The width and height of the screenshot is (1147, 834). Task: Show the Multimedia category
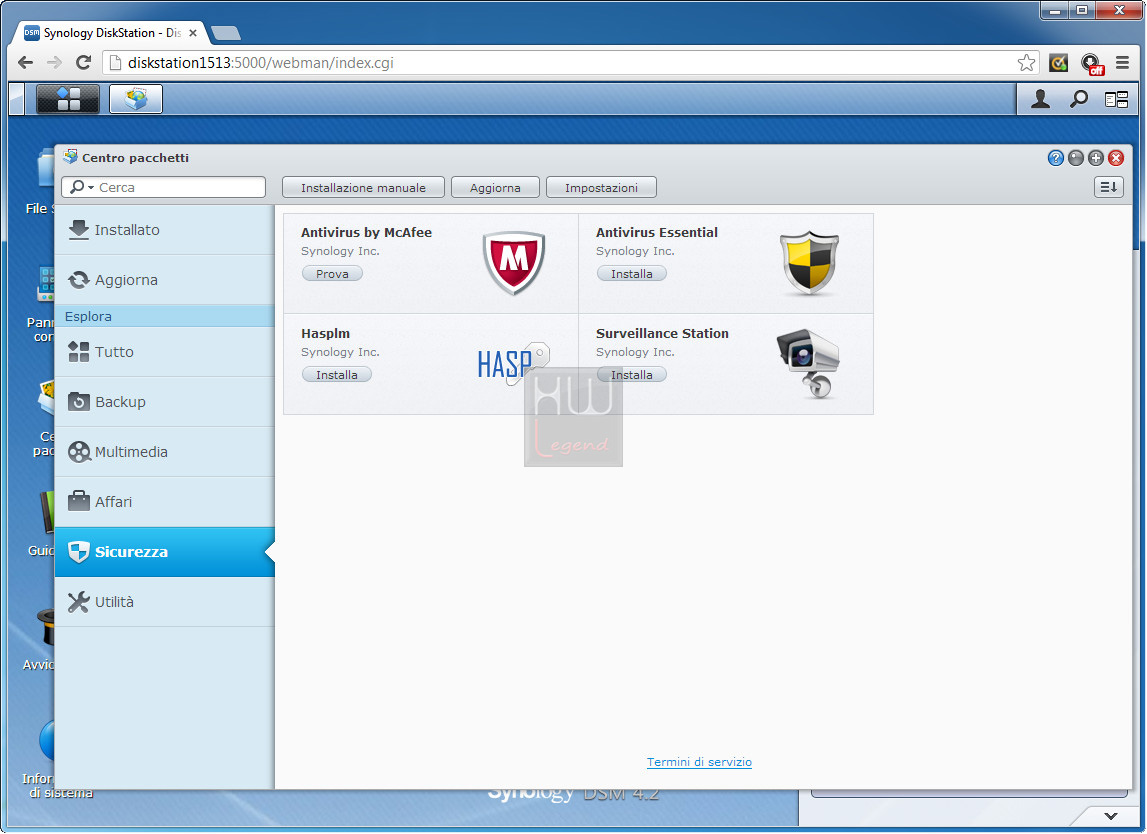click(165, 452)
